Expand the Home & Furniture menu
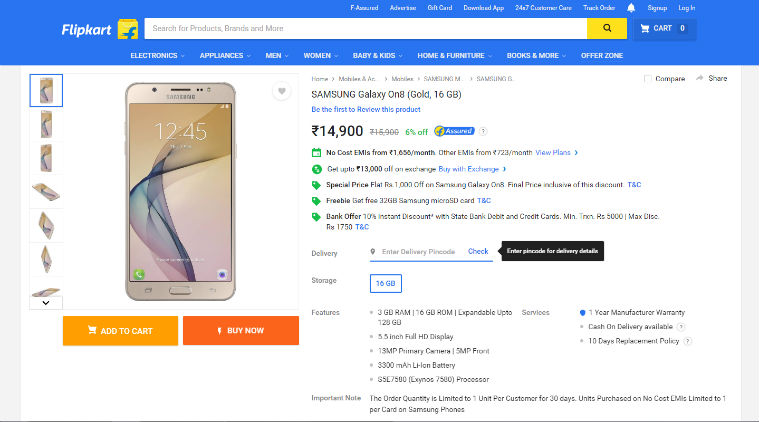This screenshot has width=759, height=422. point(455,56)
